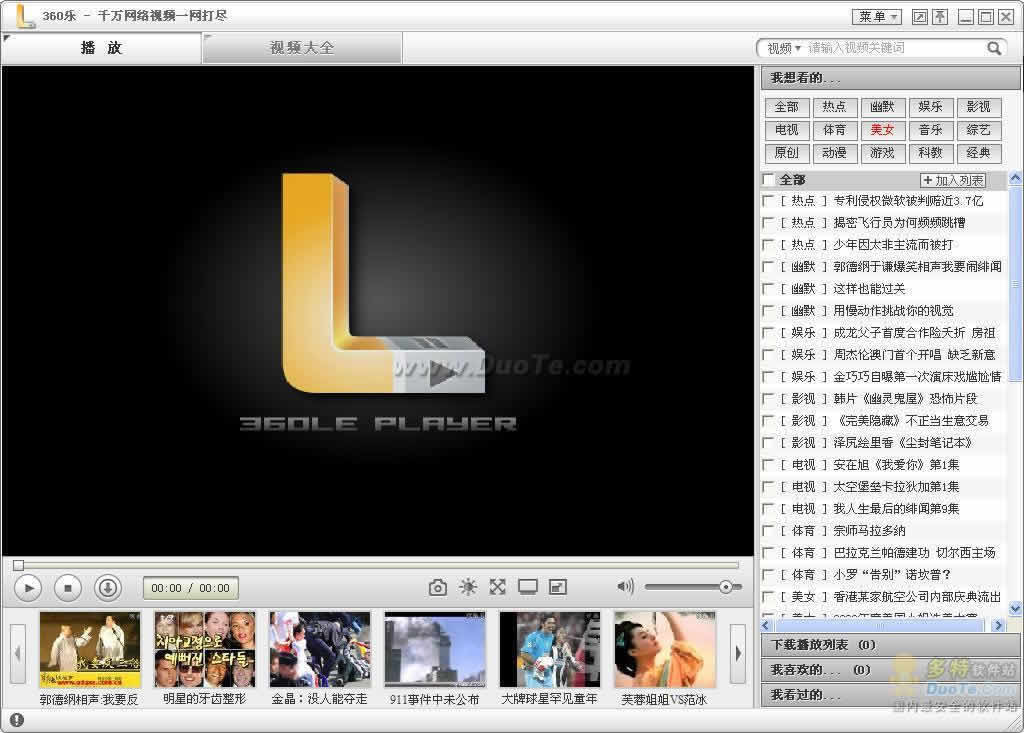The height and width of the screenshot is (733, 1024).
Task: Tick the 全部 select-all checkbox
Action: click(x=769, y=179)
